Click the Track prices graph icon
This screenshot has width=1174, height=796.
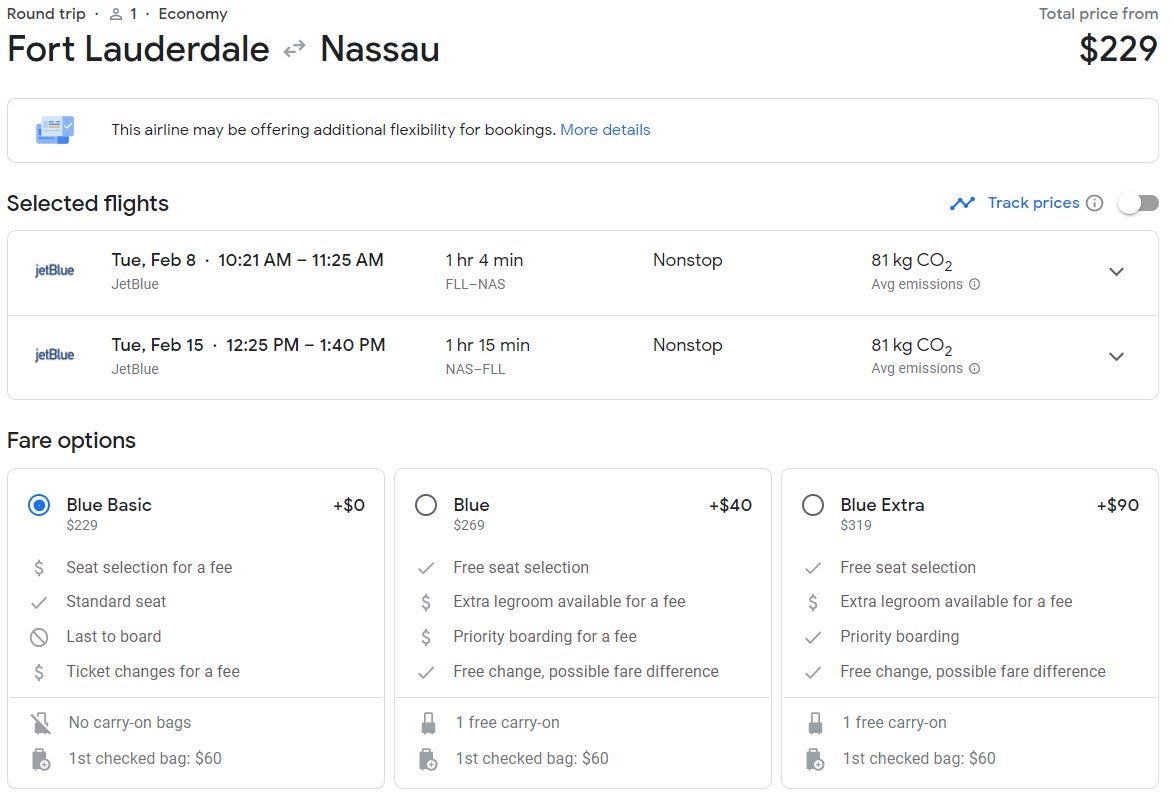[962, 203]
